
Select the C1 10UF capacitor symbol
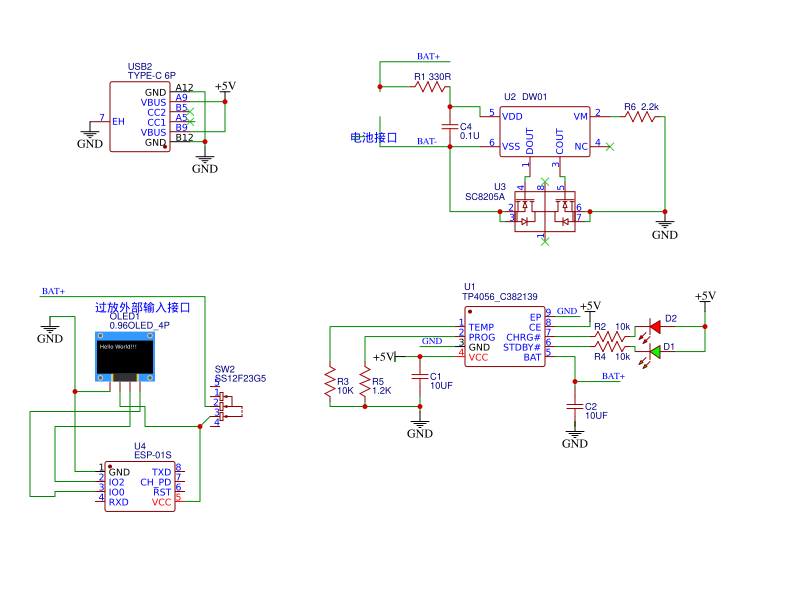[420, 377]
